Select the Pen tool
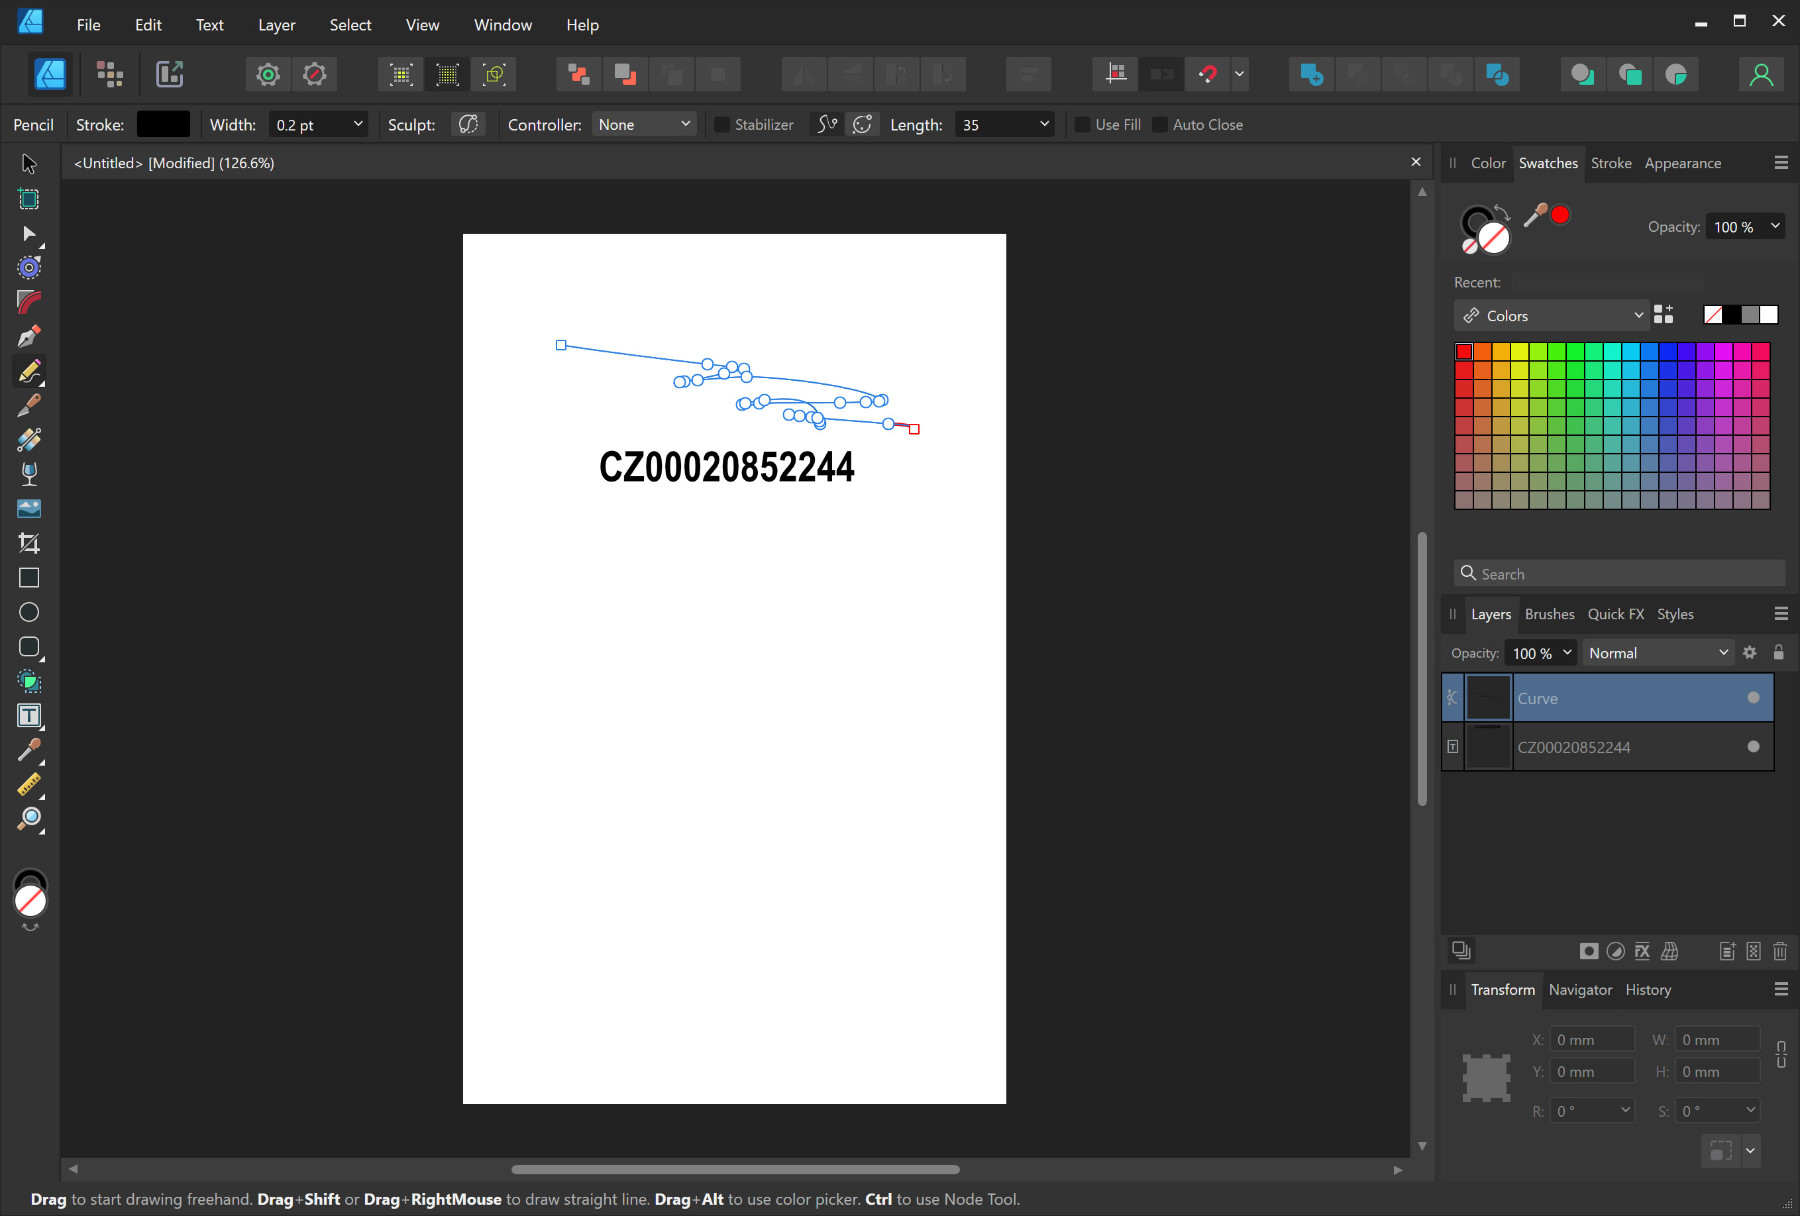The width and height of the screenshot is (1800, 1216). 29,336
